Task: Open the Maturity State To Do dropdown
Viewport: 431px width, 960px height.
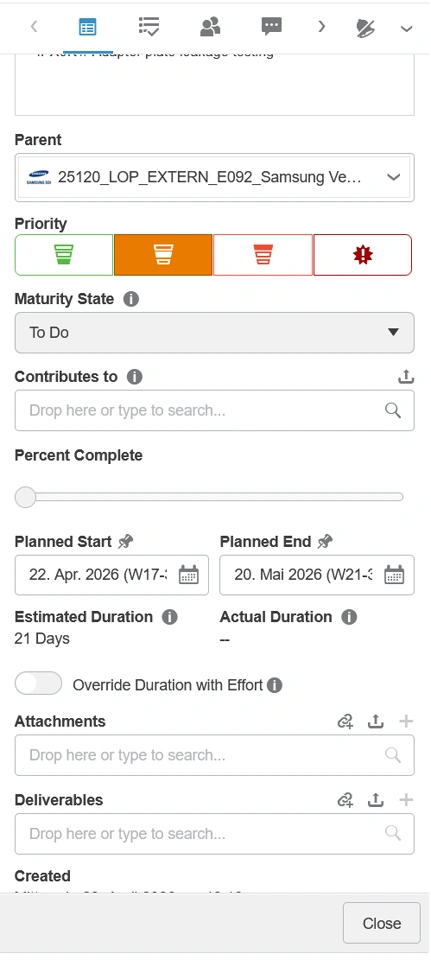Action: [214, 332]
